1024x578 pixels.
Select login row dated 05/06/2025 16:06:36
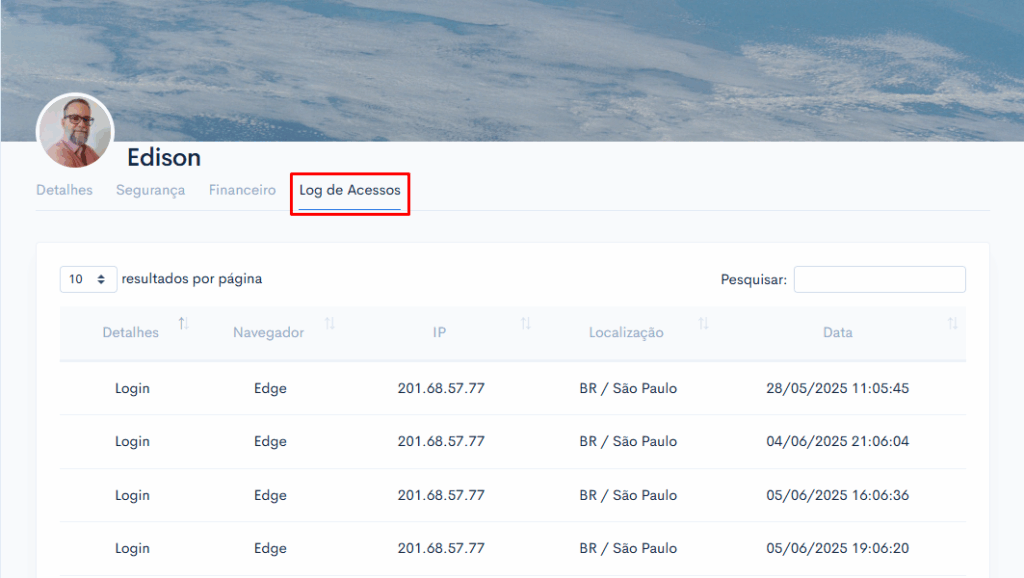coord(513,495)
